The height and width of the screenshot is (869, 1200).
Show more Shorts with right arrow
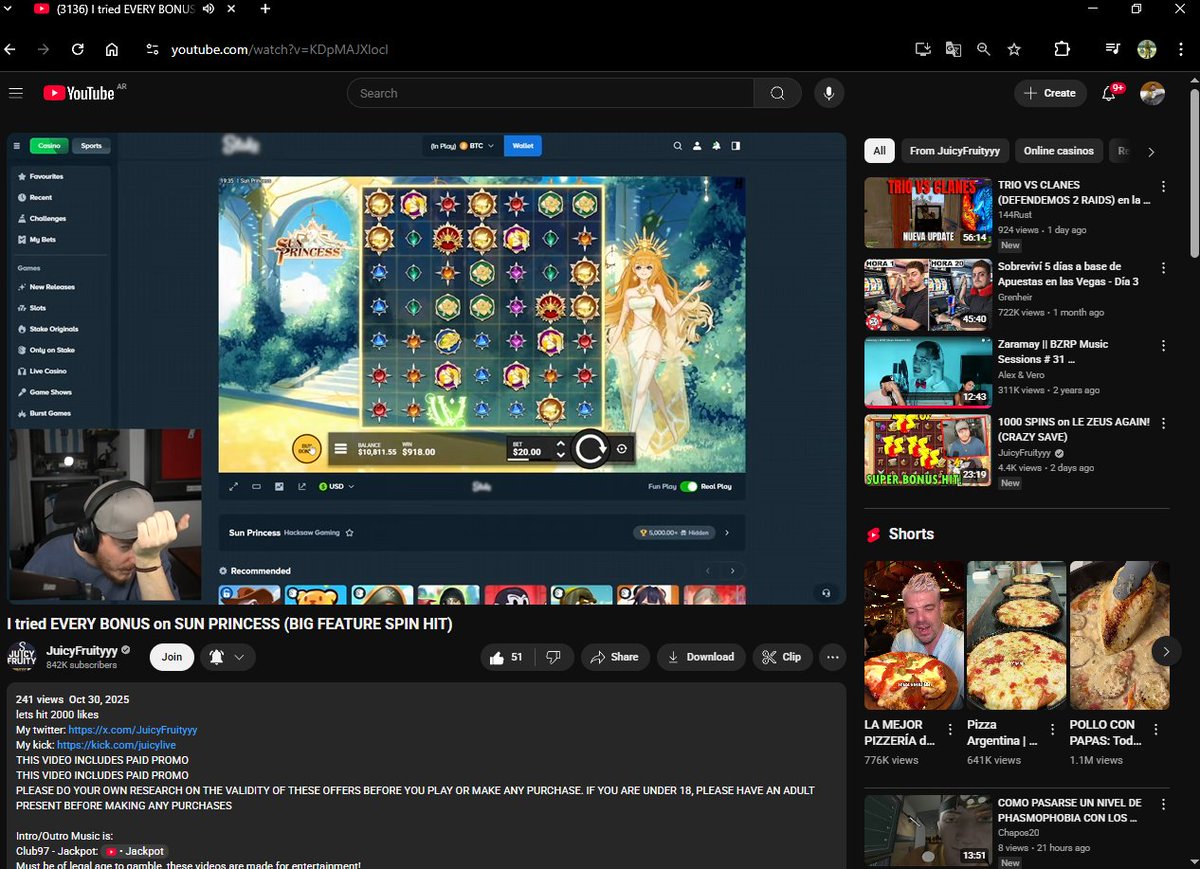point(1166,652)
